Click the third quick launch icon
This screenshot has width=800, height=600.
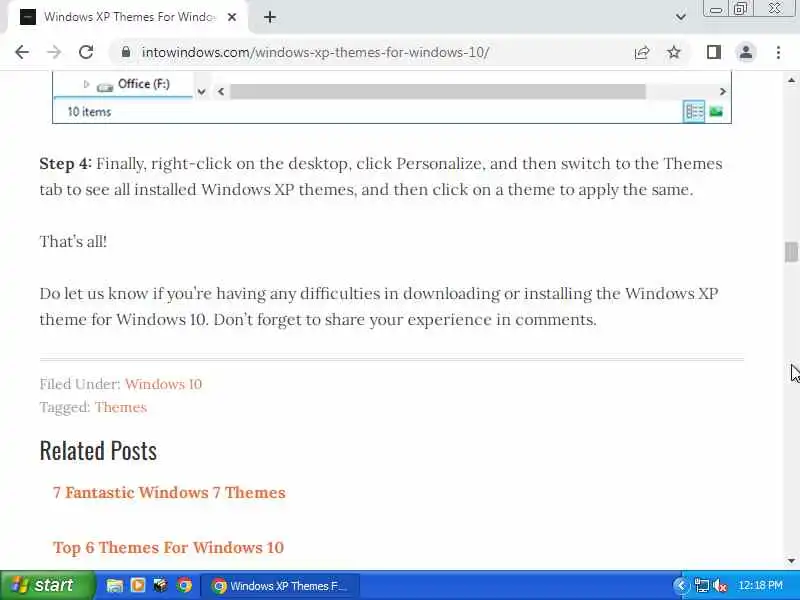tap(161, 585)
